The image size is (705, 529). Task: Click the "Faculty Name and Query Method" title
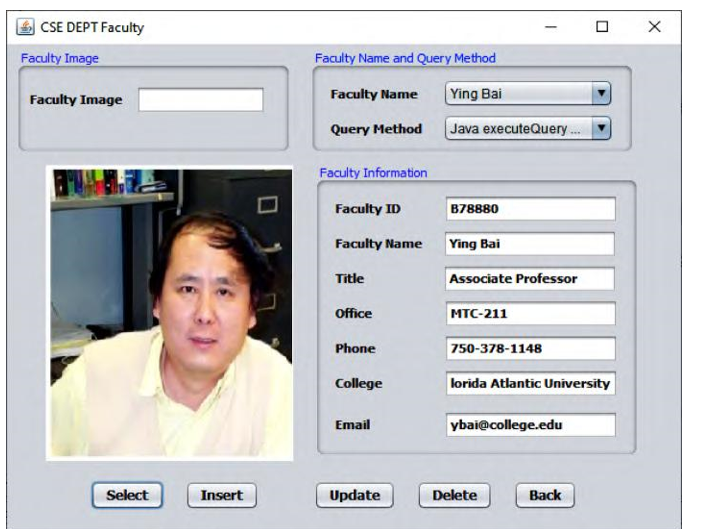pyautogui.click(x=405, y=58)
